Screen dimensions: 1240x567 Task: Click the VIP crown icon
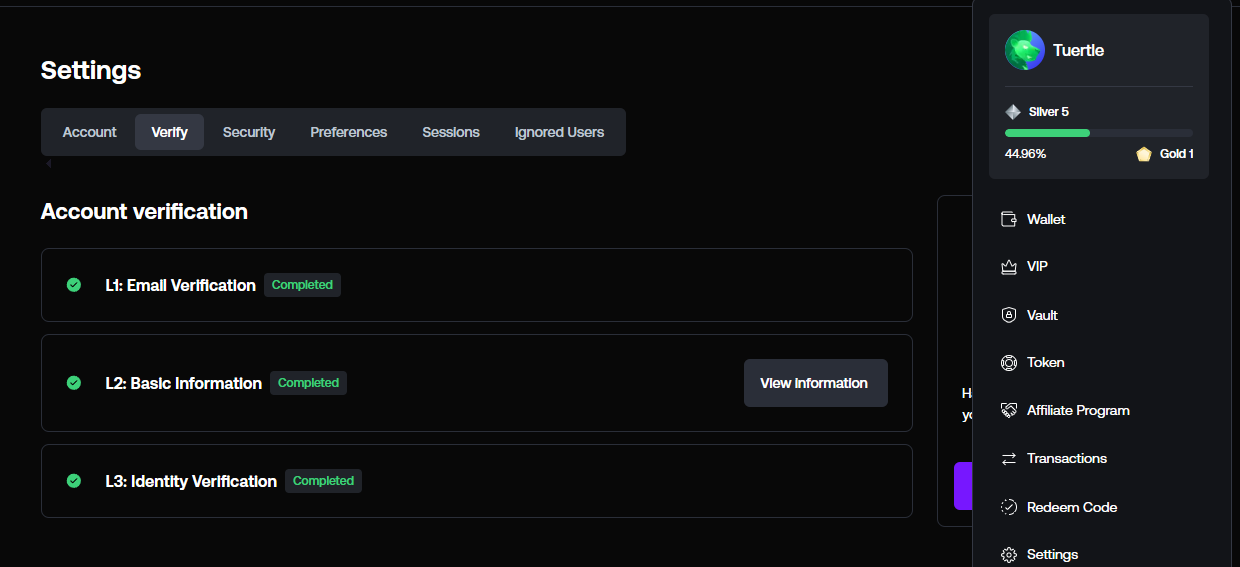pos(1008,267)
